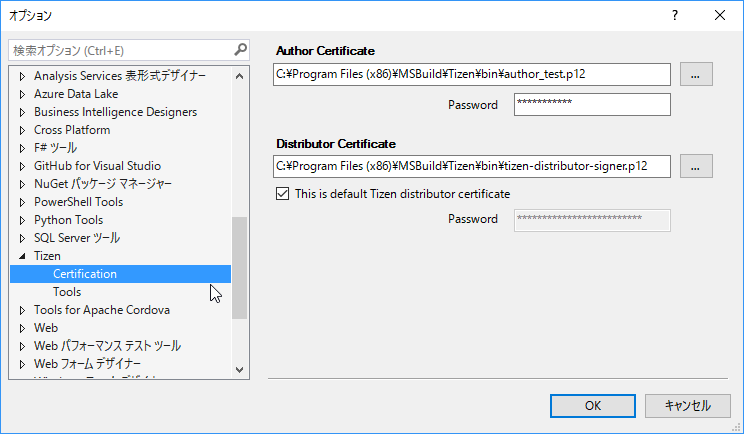Browse for Author Certificate file
The image size is (744, 434).
[x=696, y=74]
